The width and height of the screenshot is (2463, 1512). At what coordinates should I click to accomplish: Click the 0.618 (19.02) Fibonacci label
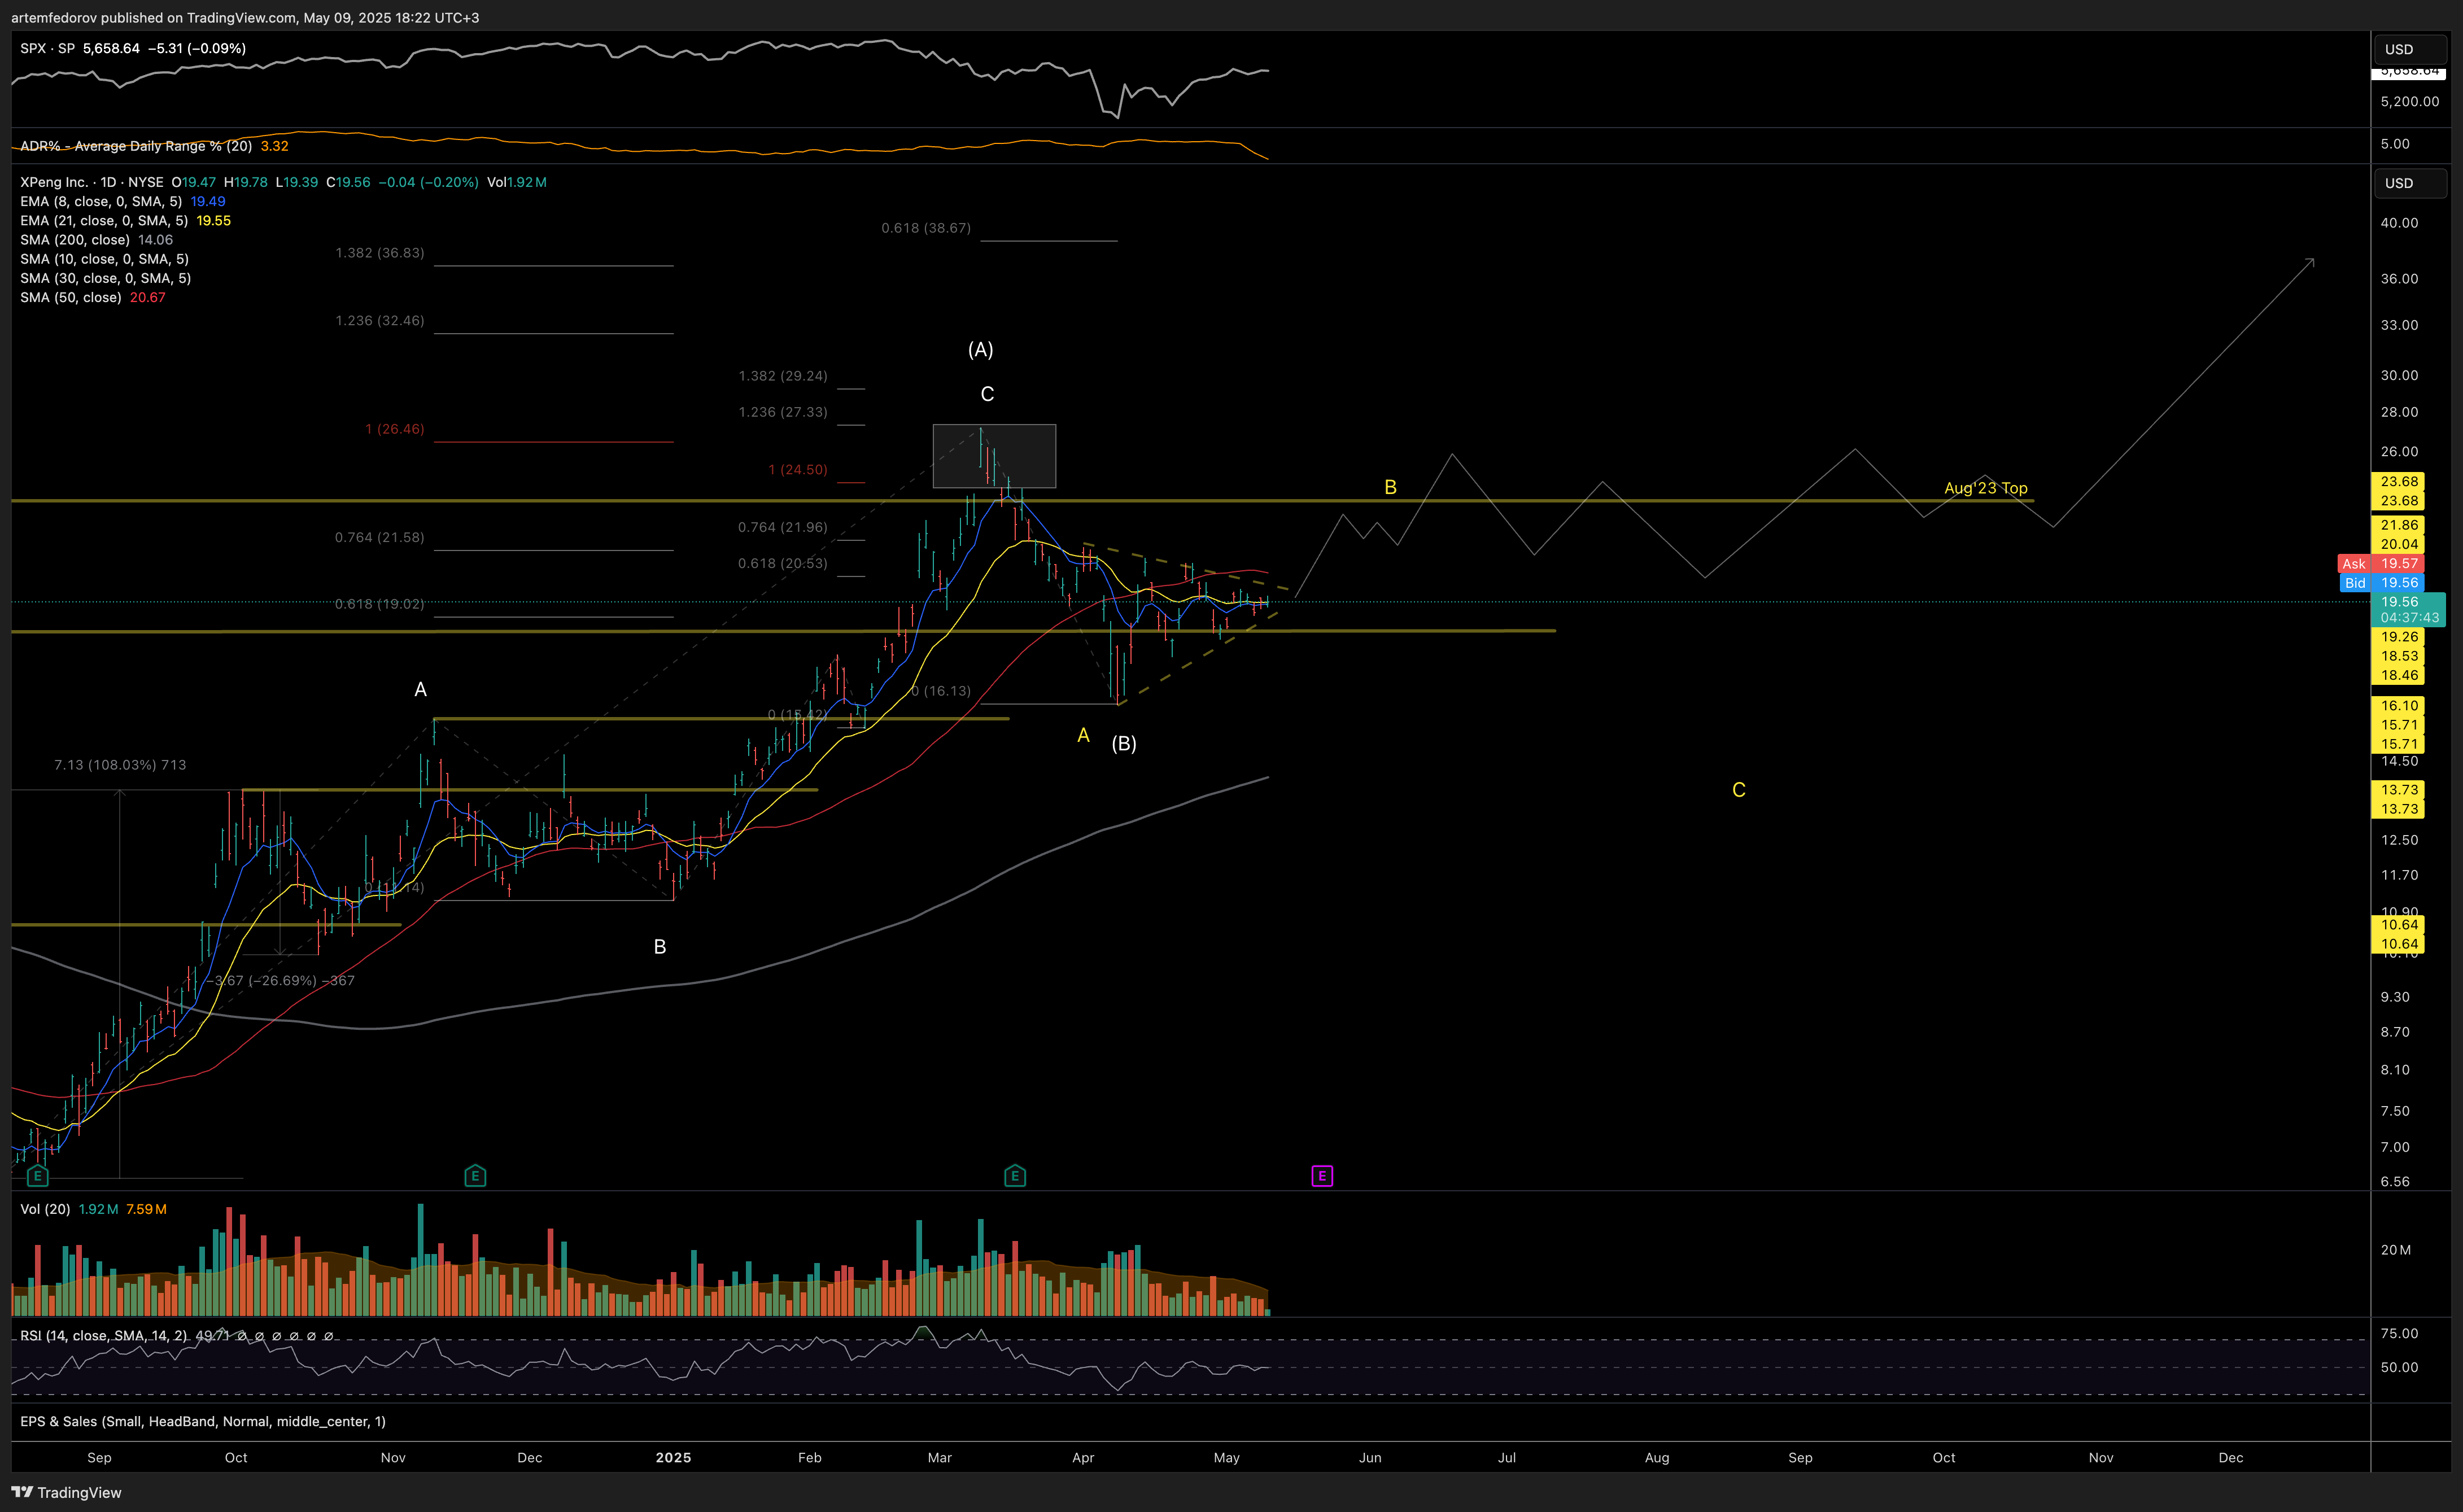[380, 604]
